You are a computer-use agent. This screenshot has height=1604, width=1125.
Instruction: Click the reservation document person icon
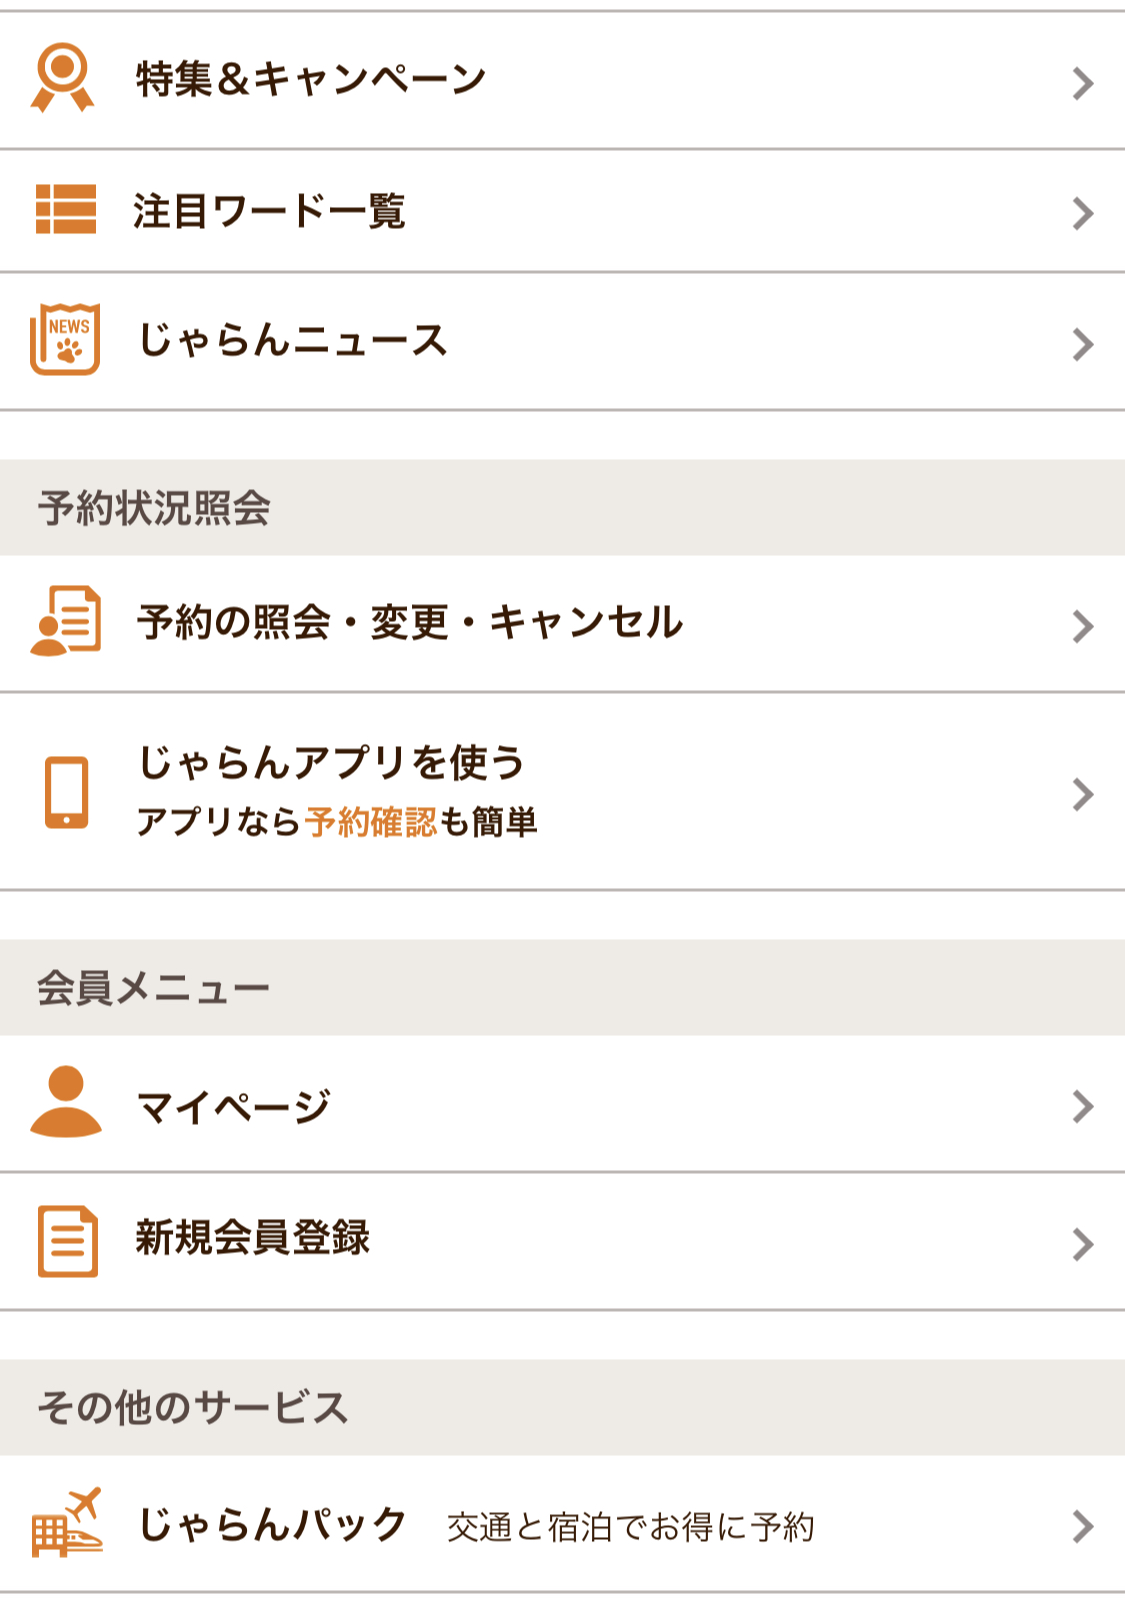point(66,621)
